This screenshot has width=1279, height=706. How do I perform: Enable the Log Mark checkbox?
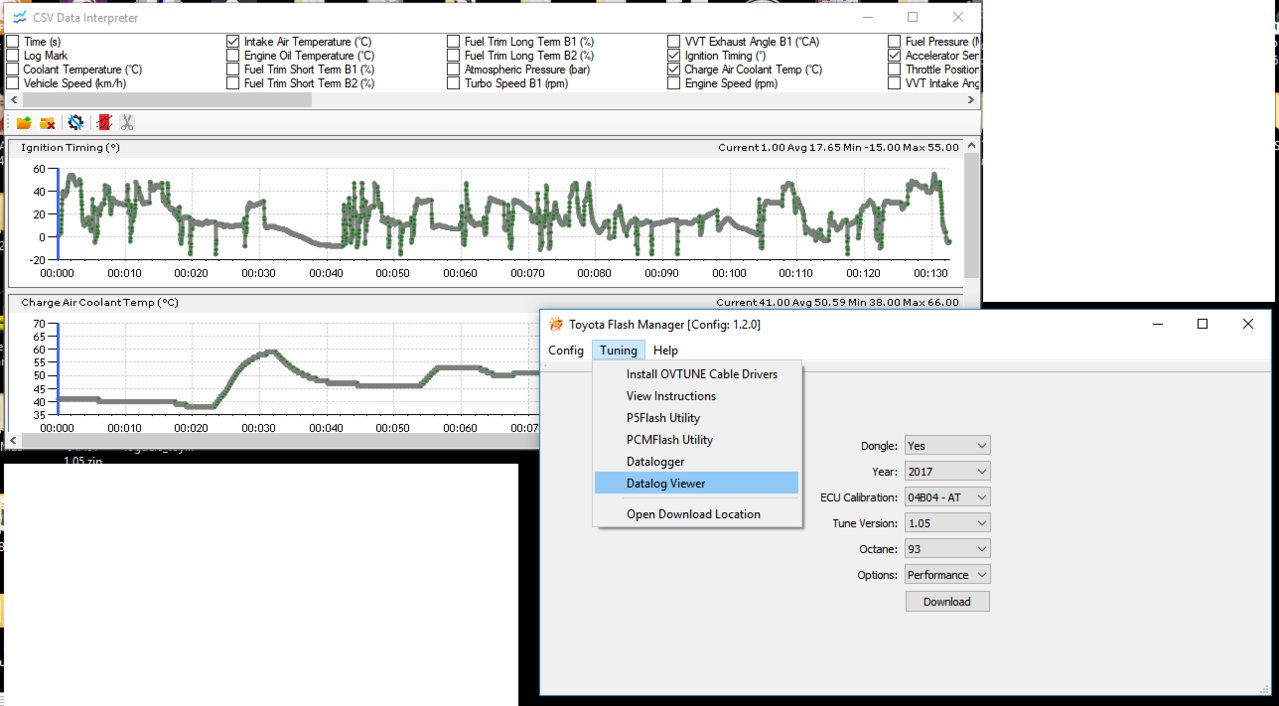coord(13,56)
